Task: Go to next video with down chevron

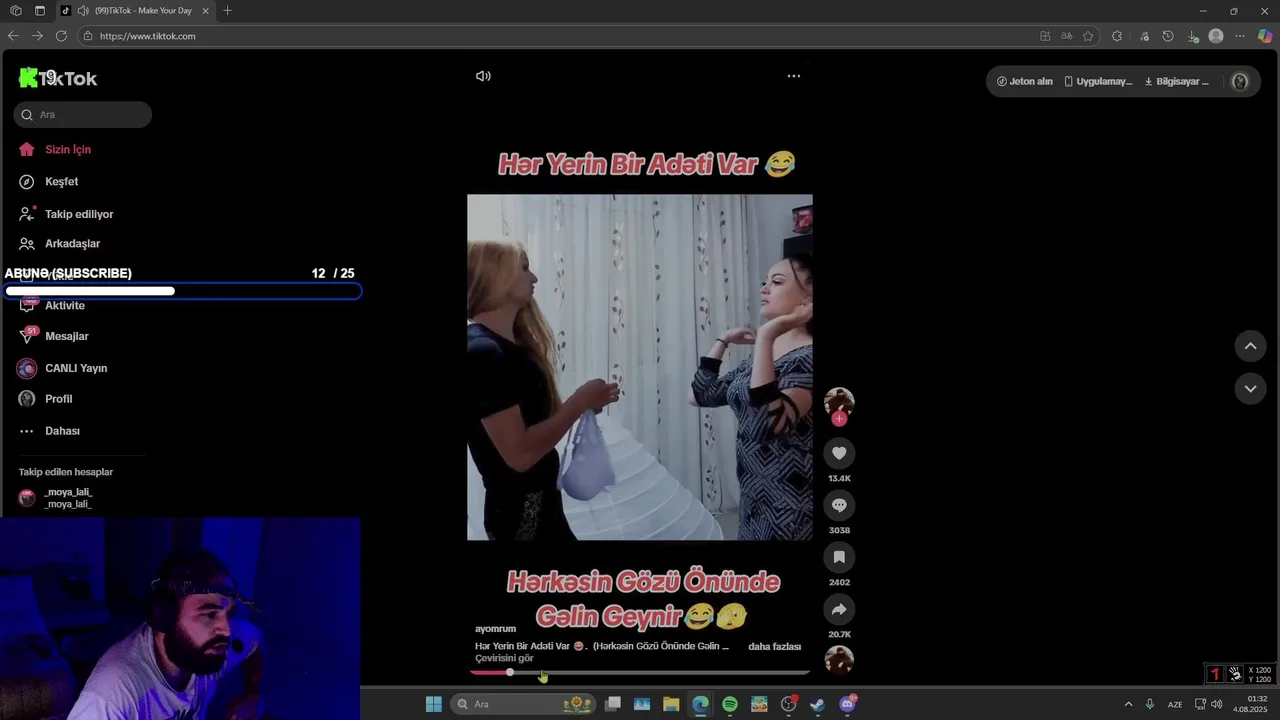Action: 1250,389
